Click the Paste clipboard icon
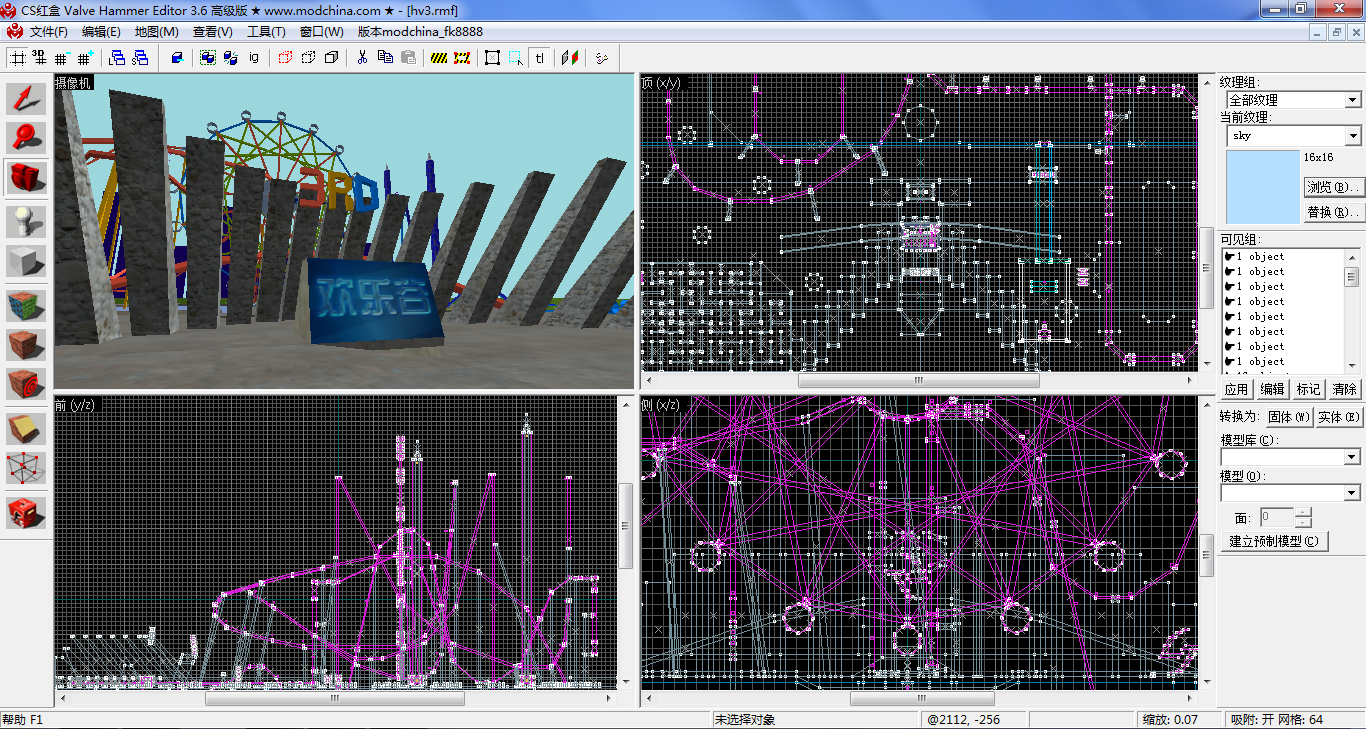The height and width of the screenshot is (729, 1366). tap(408, 58)
